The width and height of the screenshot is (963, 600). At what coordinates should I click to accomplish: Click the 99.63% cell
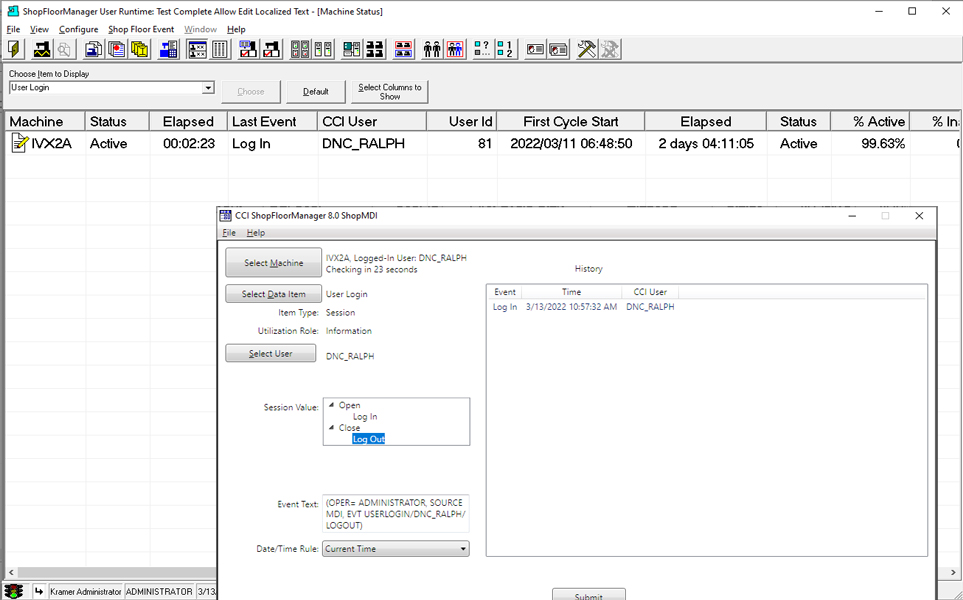pos(870,144)
